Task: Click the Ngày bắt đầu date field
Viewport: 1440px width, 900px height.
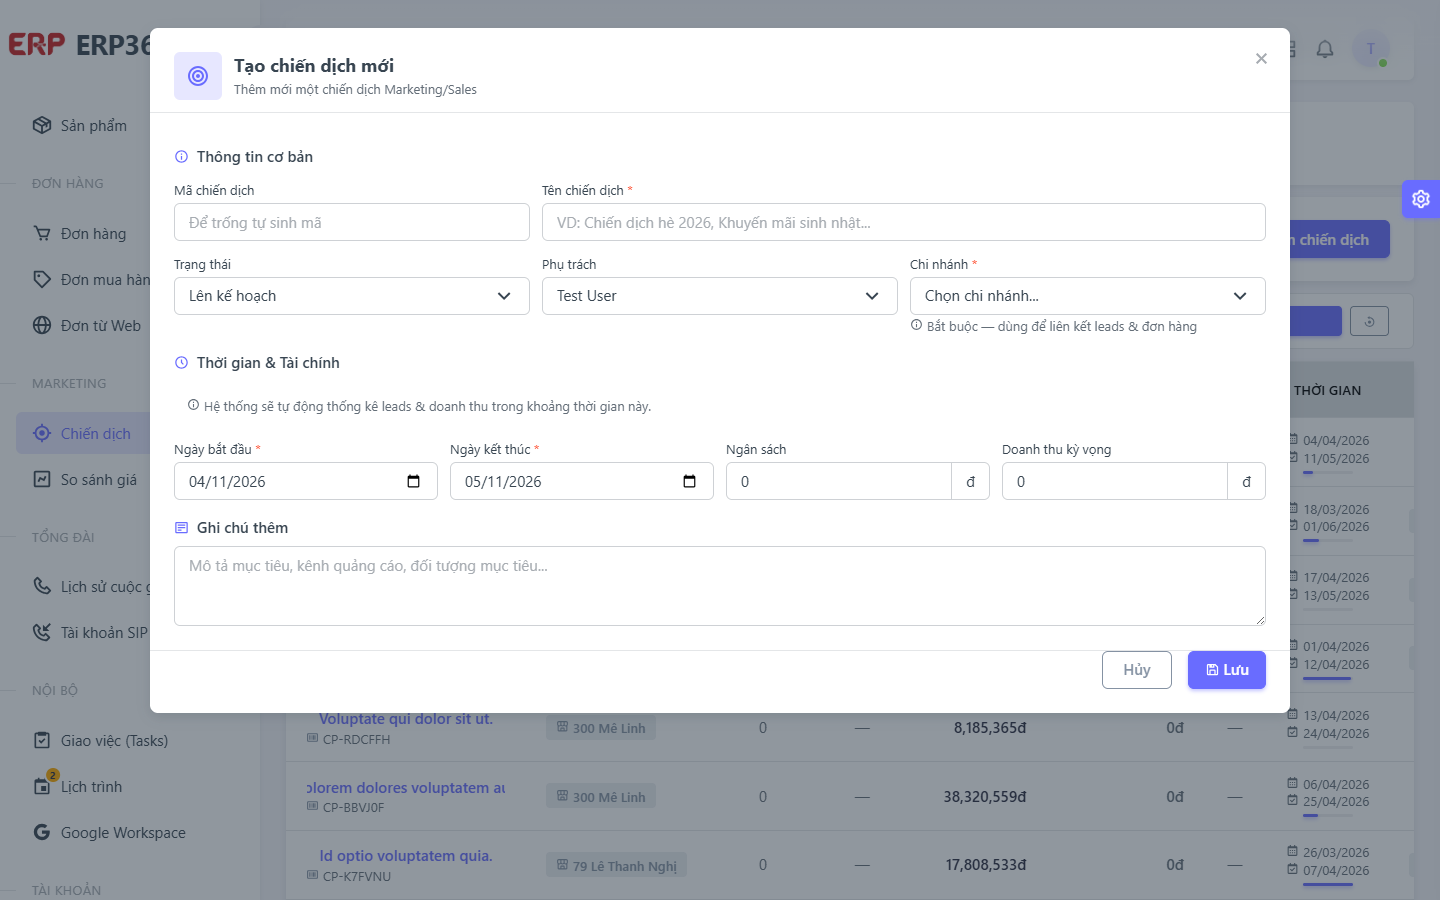Action: pyautogui.click(x=306, y=481)
